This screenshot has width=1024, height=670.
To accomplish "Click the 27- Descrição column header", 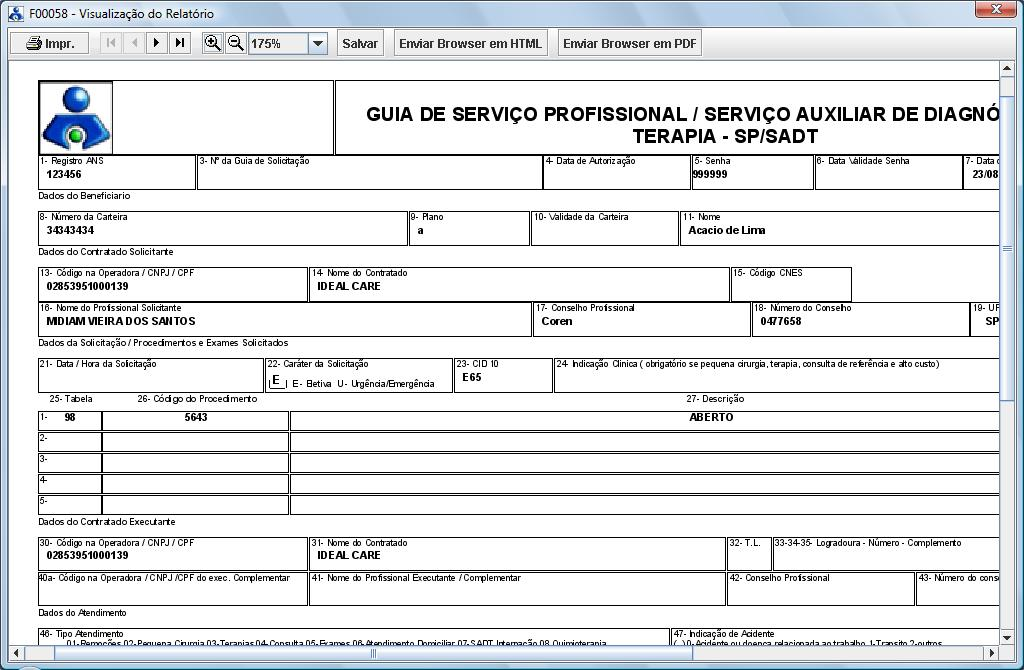I will (x=715, y=399).
